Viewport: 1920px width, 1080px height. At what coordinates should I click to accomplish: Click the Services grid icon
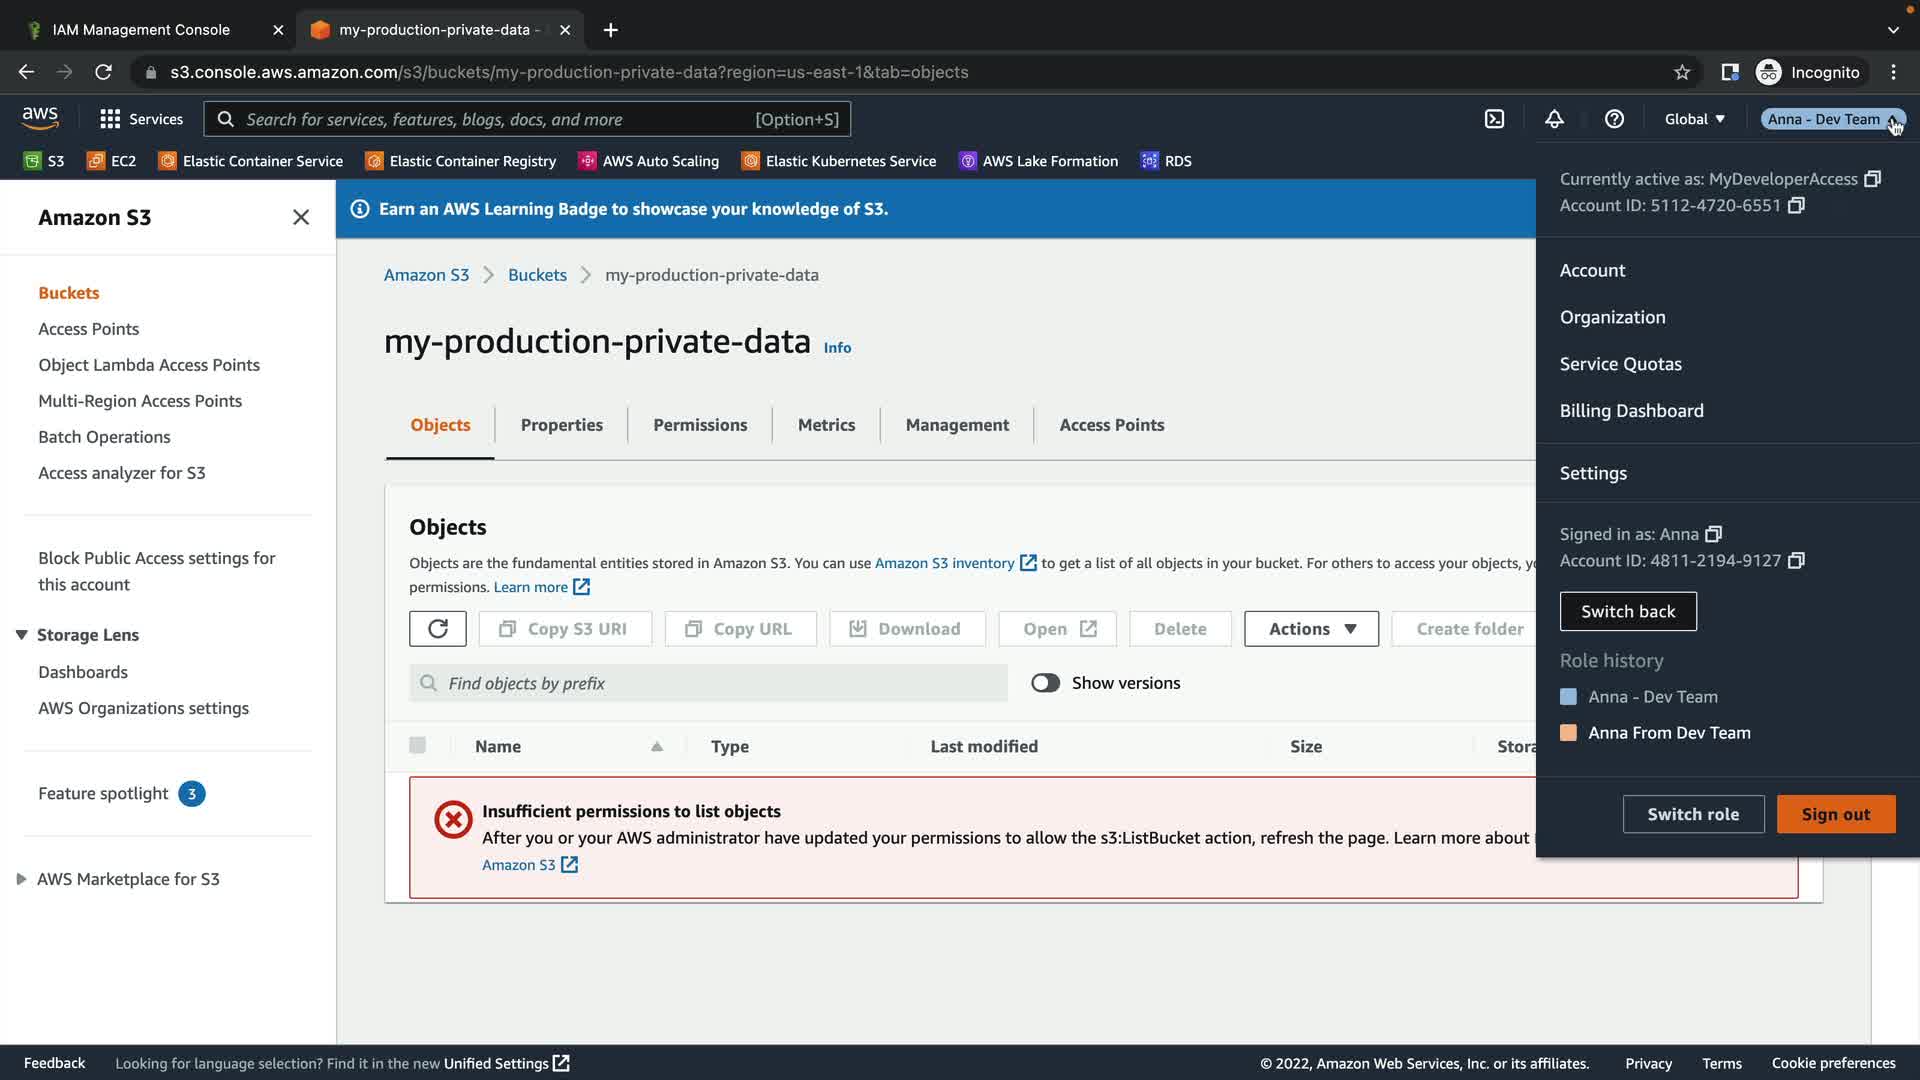click(x=110, y=119)
